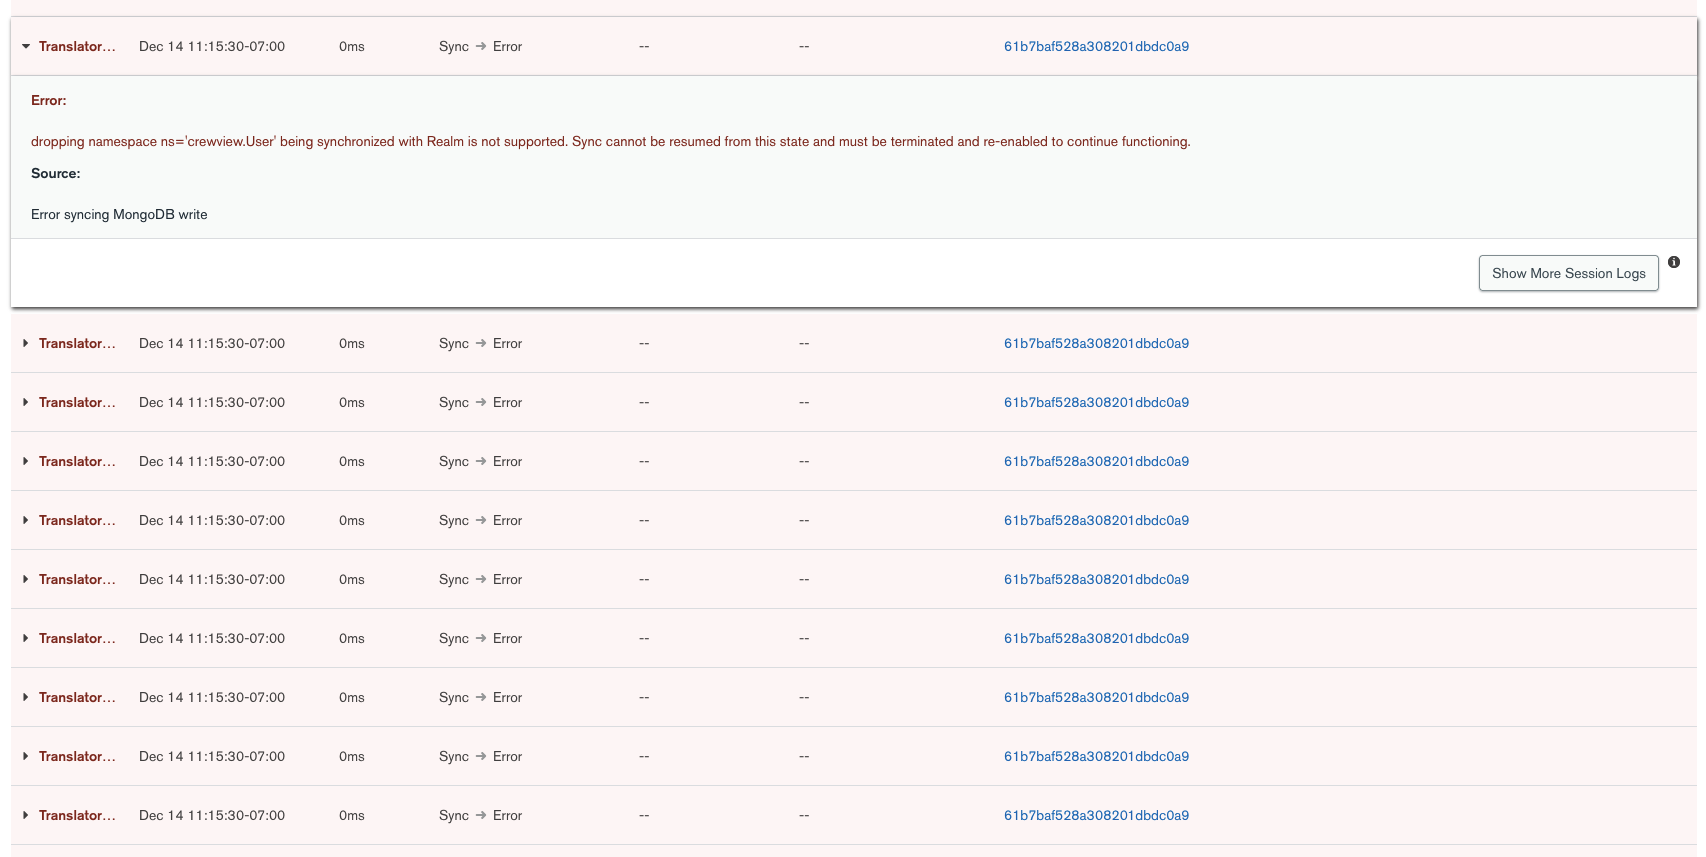The width and height of the screenshot is (1706, 857).
Task: Expand the second collapsed Translator log row
Action: [x=26, y=403]
